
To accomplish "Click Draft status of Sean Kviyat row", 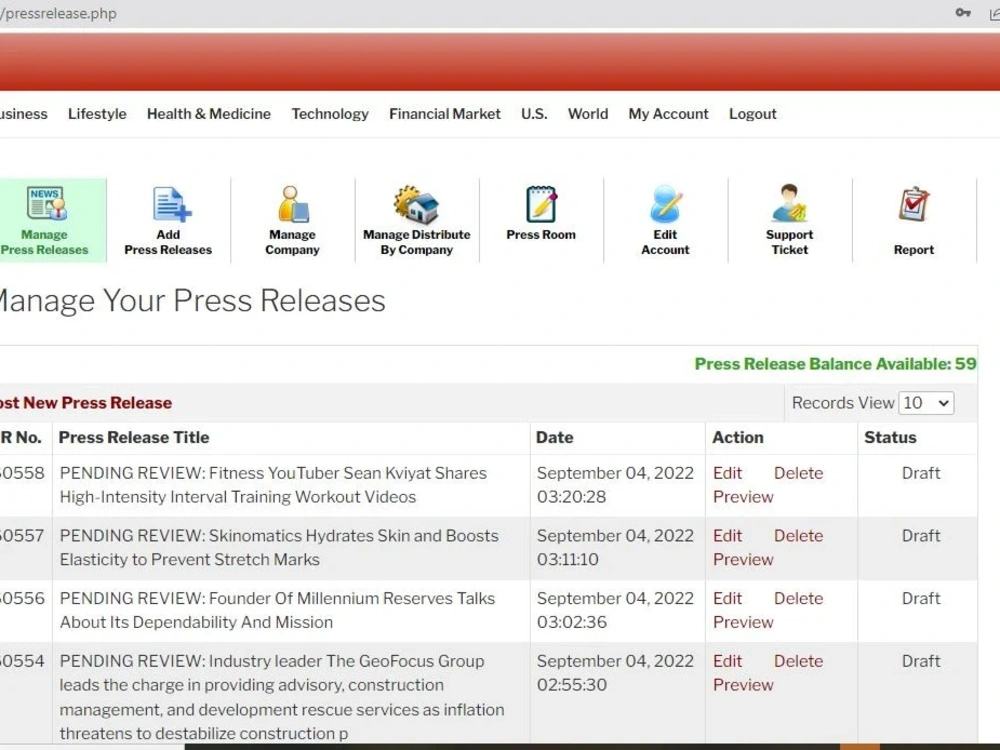I will [x=920, y=473].
